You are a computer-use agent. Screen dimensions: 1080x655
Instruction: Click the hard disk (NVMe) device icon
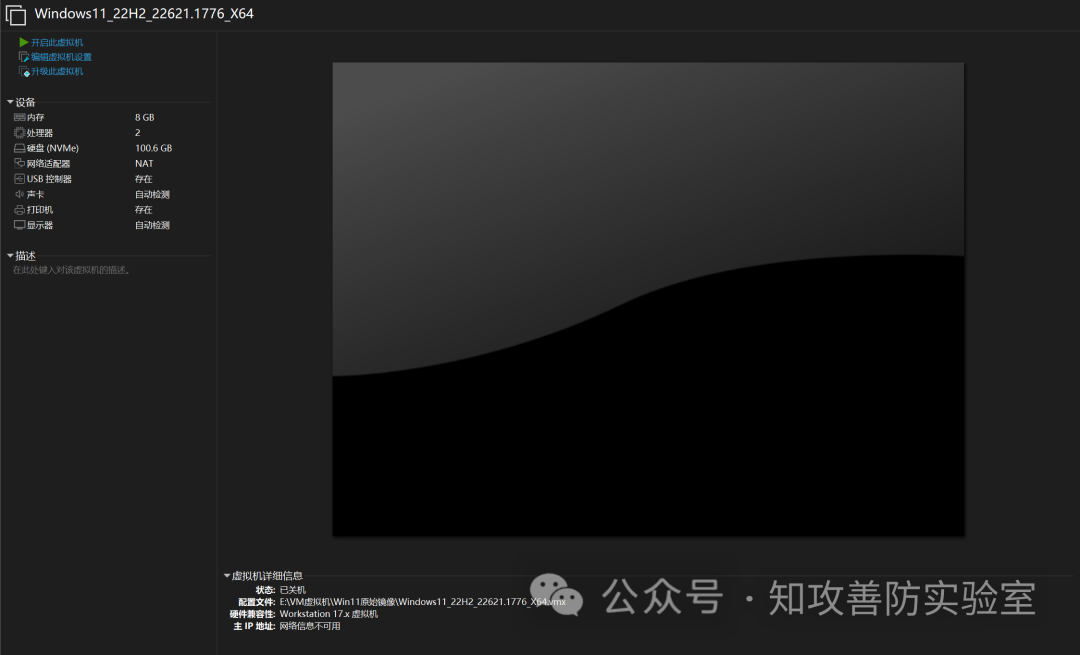pos(19,148)
